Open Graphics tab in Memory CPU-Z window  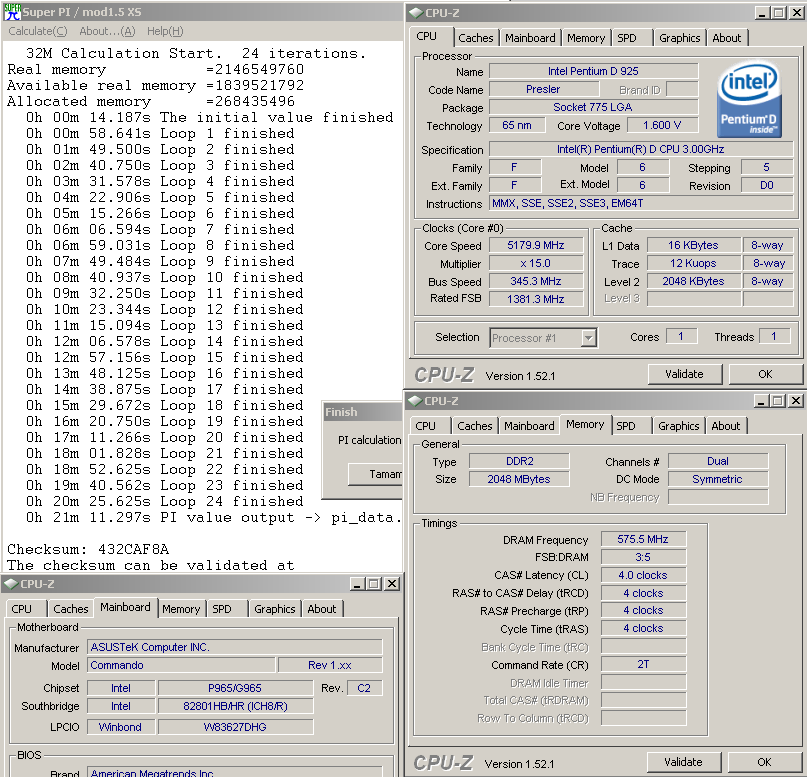tap(678, 426)
